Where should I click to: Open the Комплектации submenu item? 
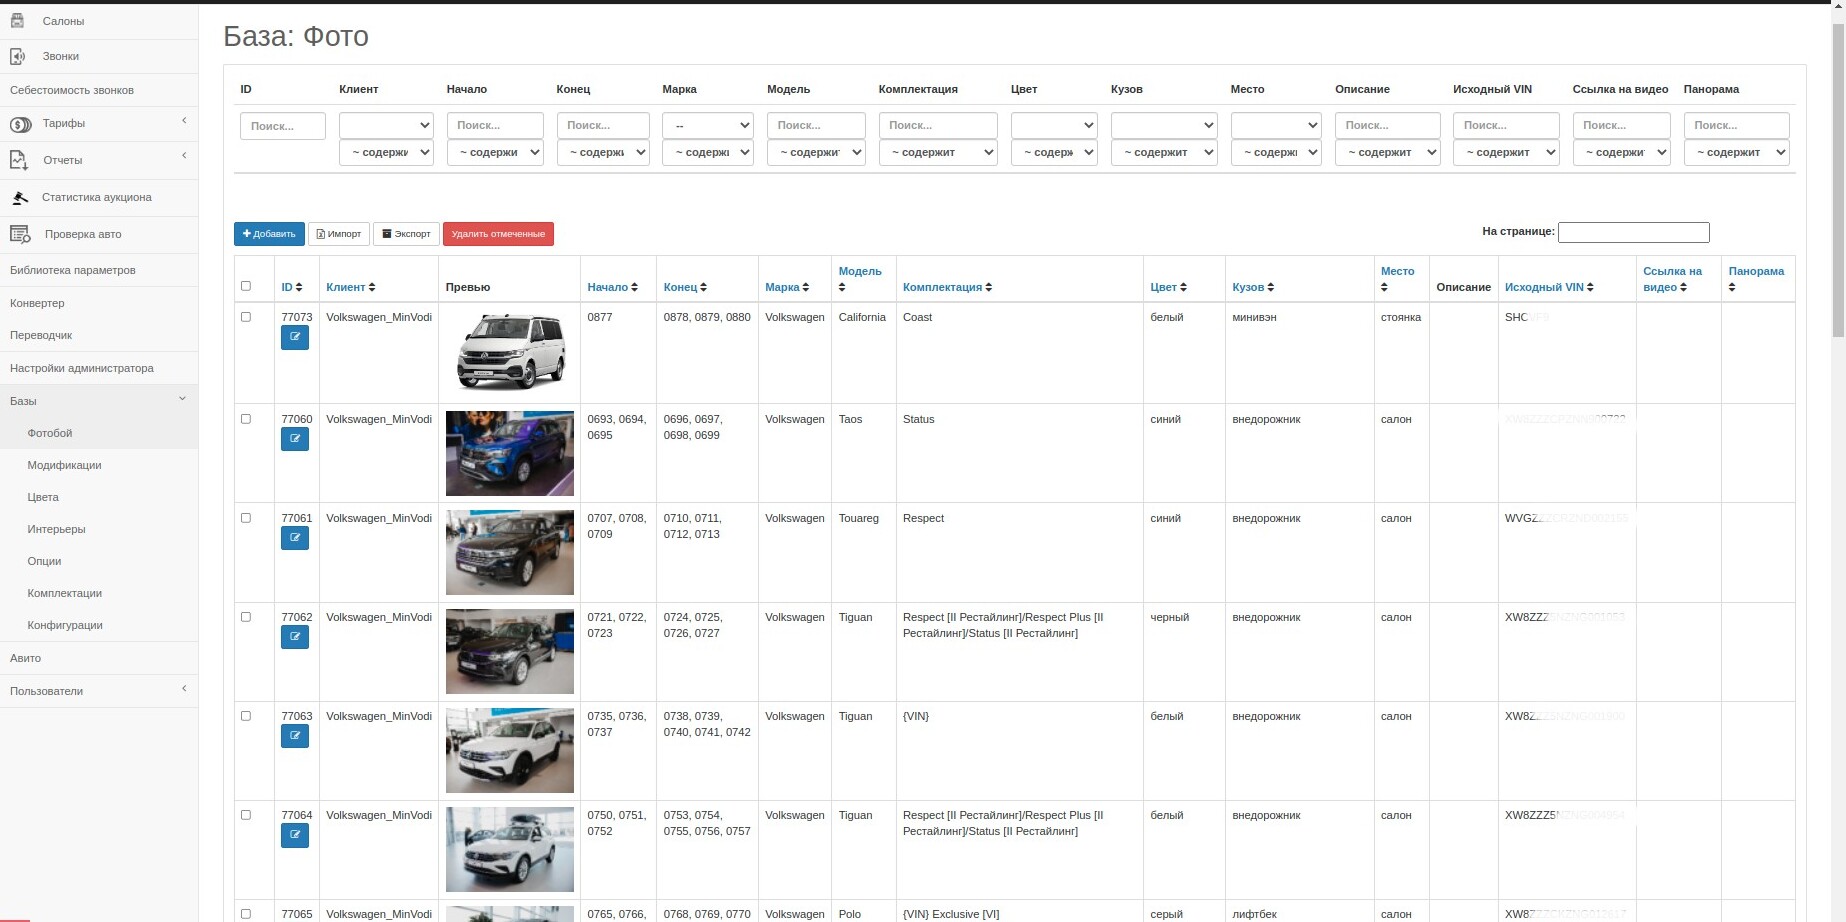pyautogui.click(x=65, y=593)
